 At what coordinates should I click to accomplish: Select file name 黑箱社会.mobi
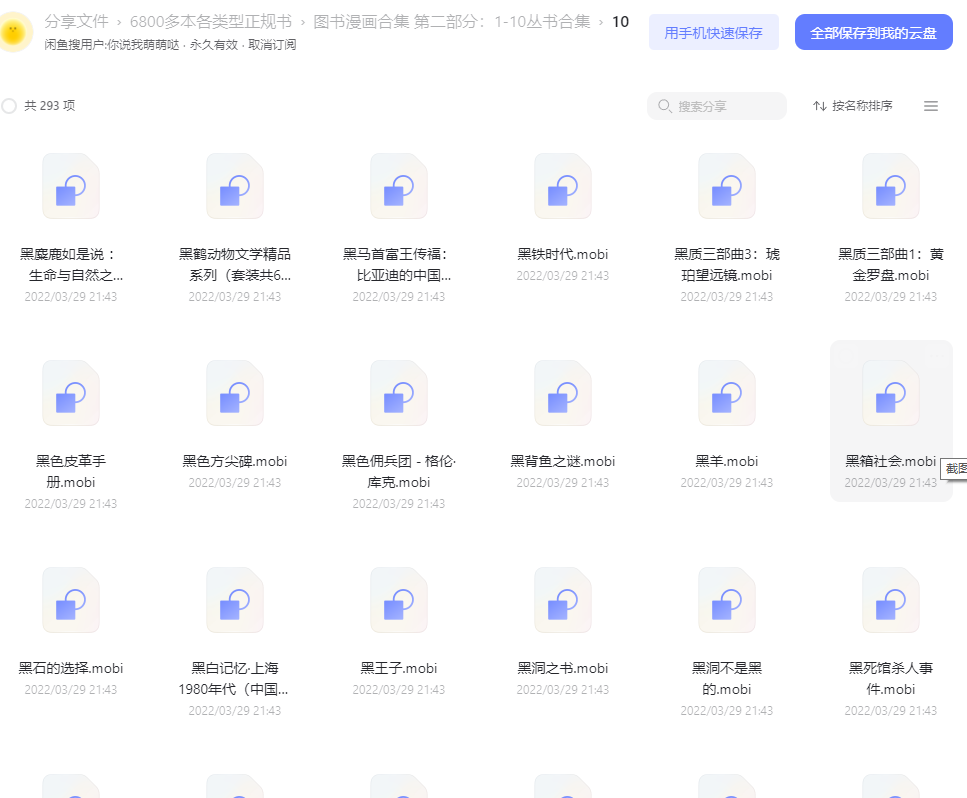pos(891,461)
